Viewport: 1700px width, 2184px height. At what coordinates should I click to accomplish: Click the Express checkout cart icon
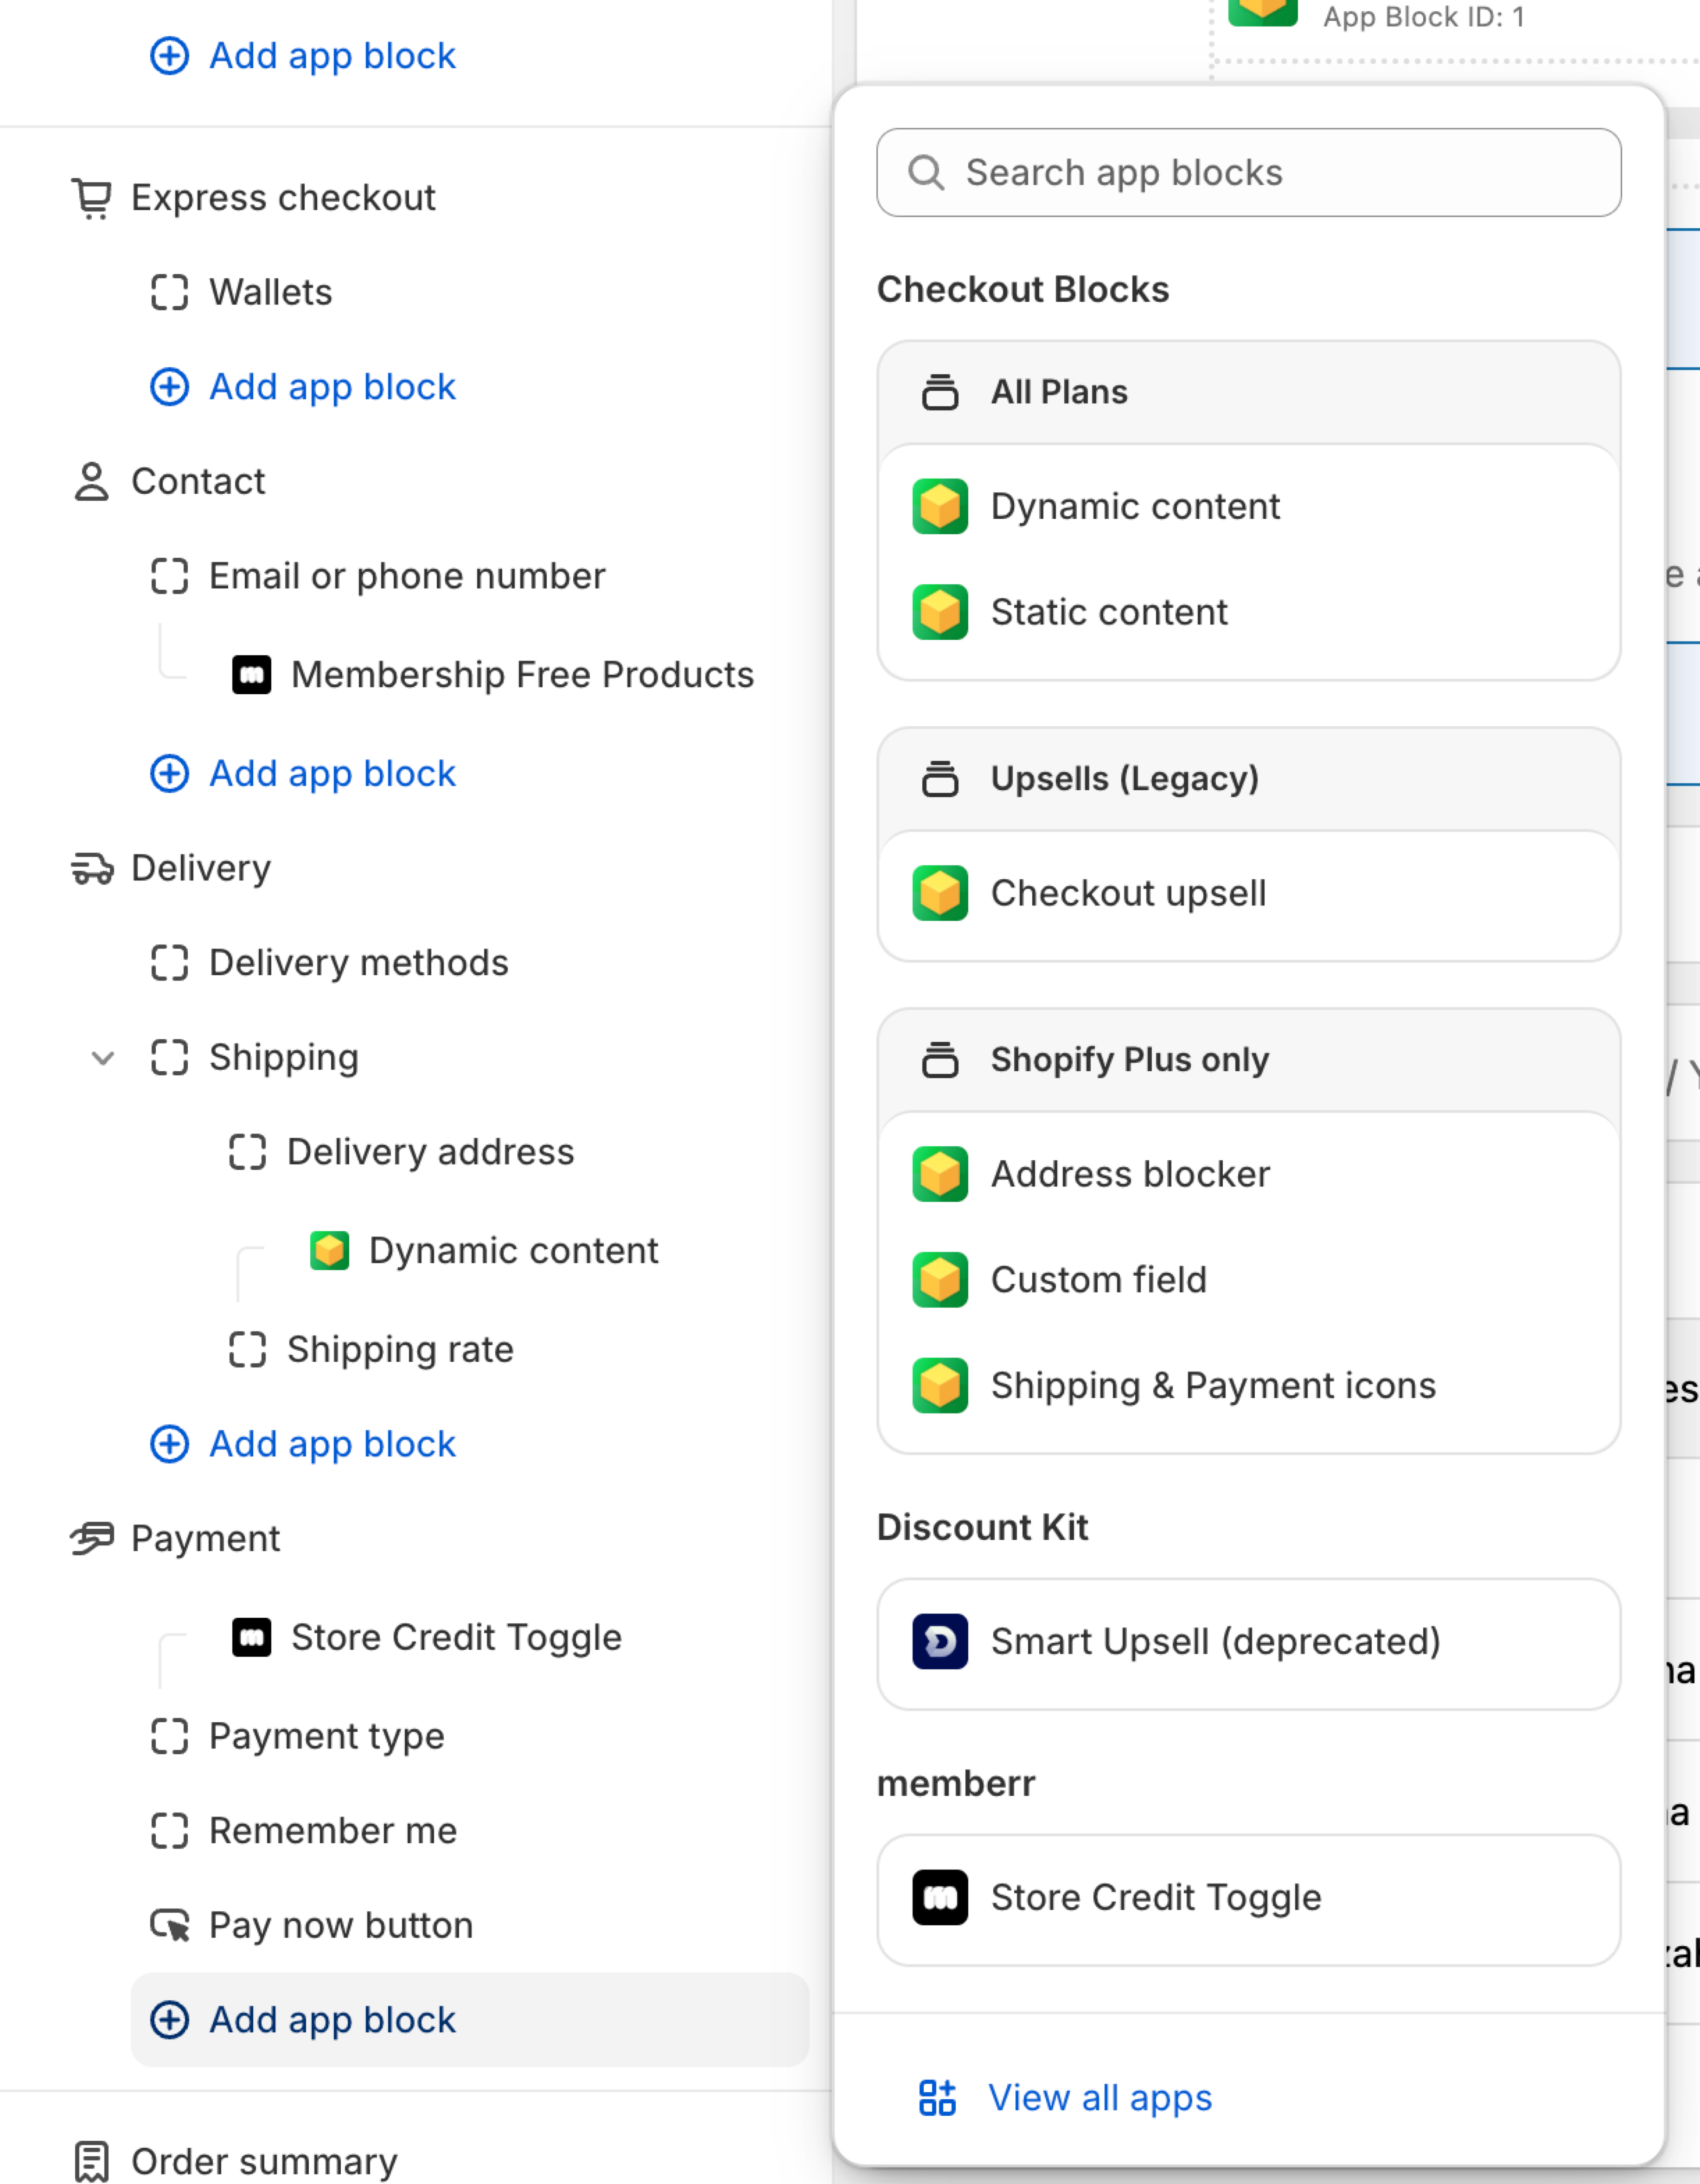92,198
